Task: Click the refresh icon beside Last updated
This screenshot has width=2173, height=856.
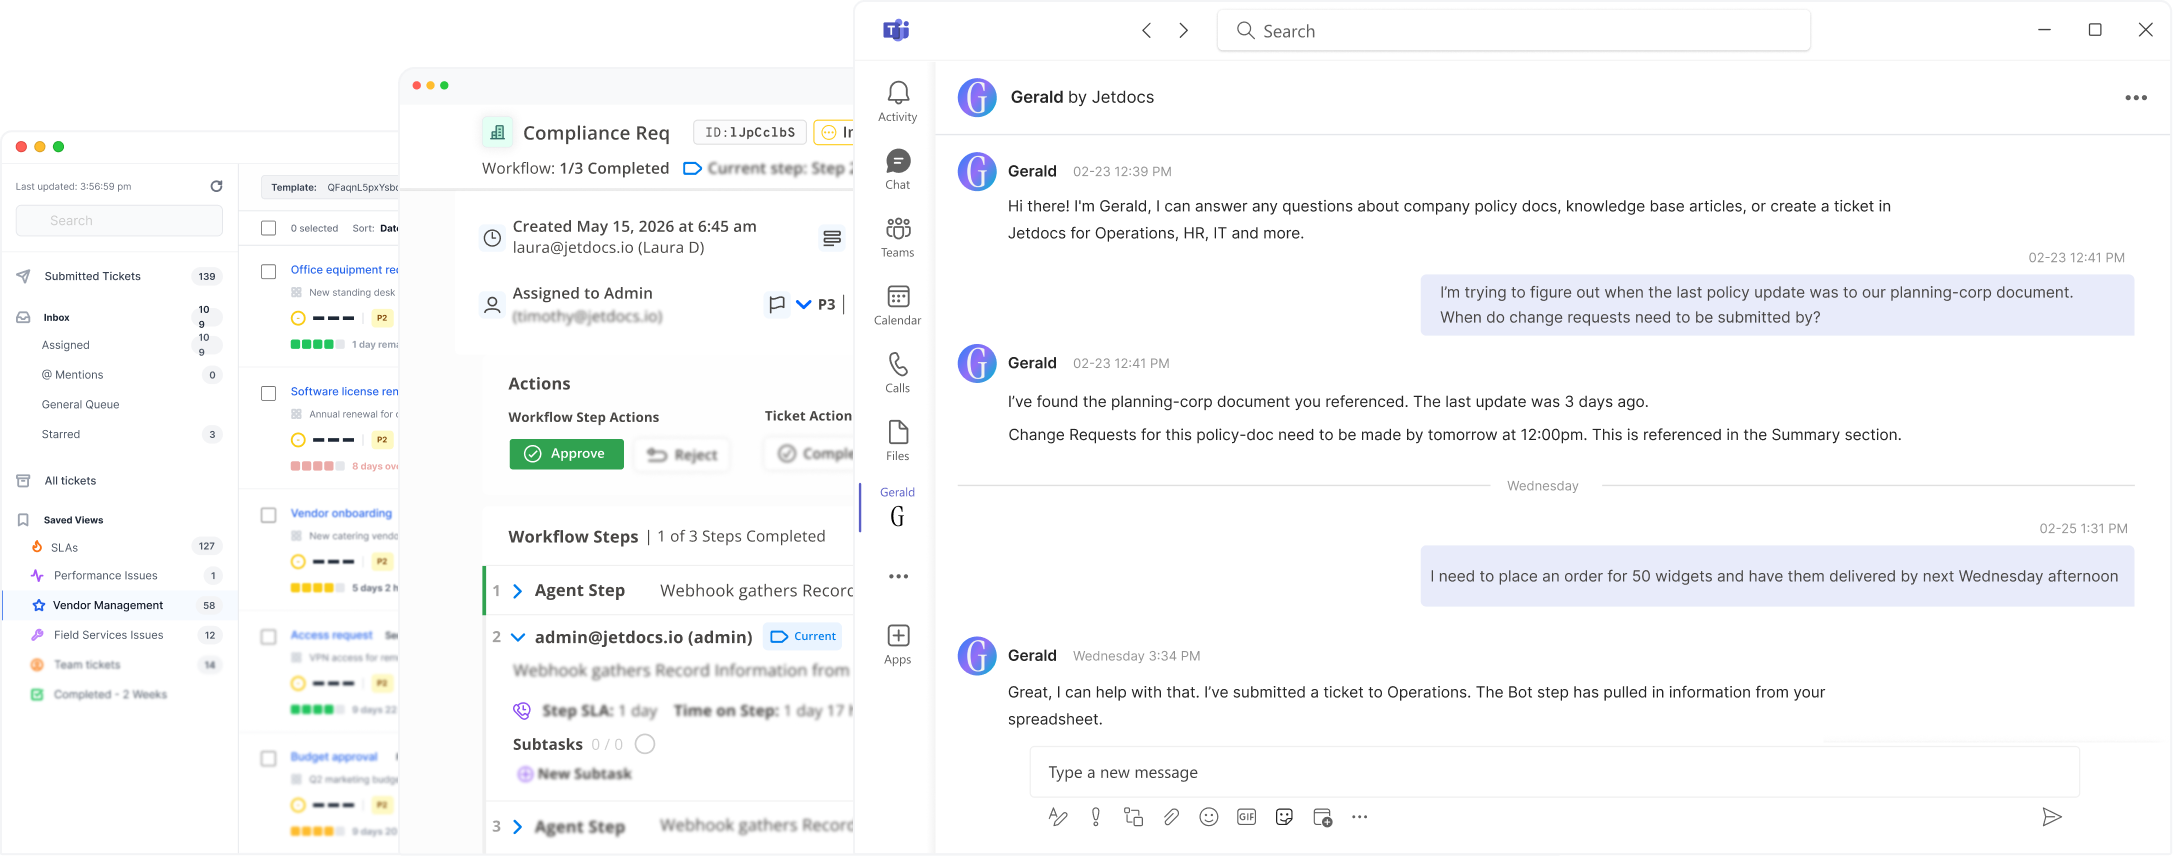Action: pyautogui.click(x=216, y=186)
